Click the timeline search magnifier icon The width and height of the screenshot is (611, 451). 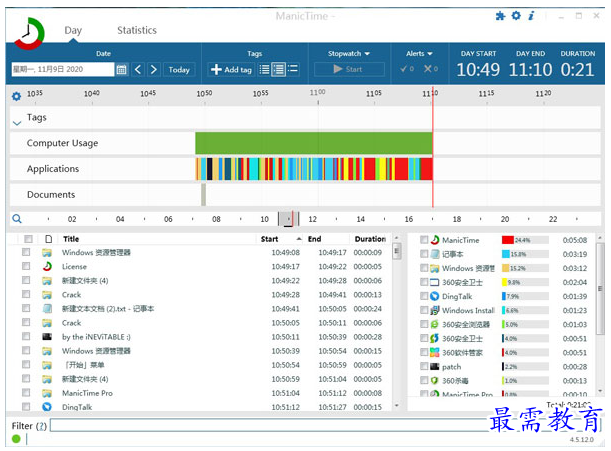(17, 218)
